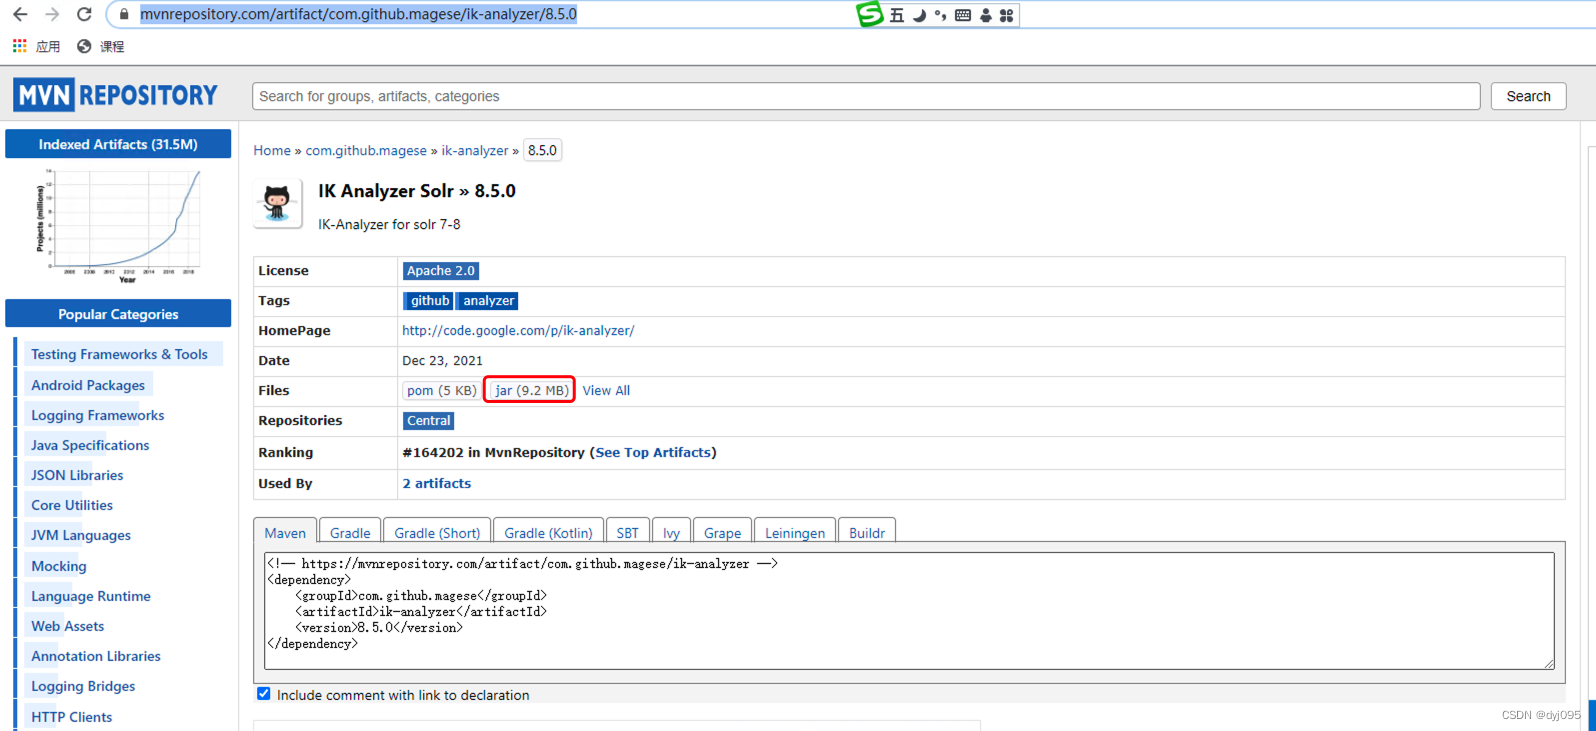
Task: Toggle Sogou 五 input mode
Action: click(897, 15)
